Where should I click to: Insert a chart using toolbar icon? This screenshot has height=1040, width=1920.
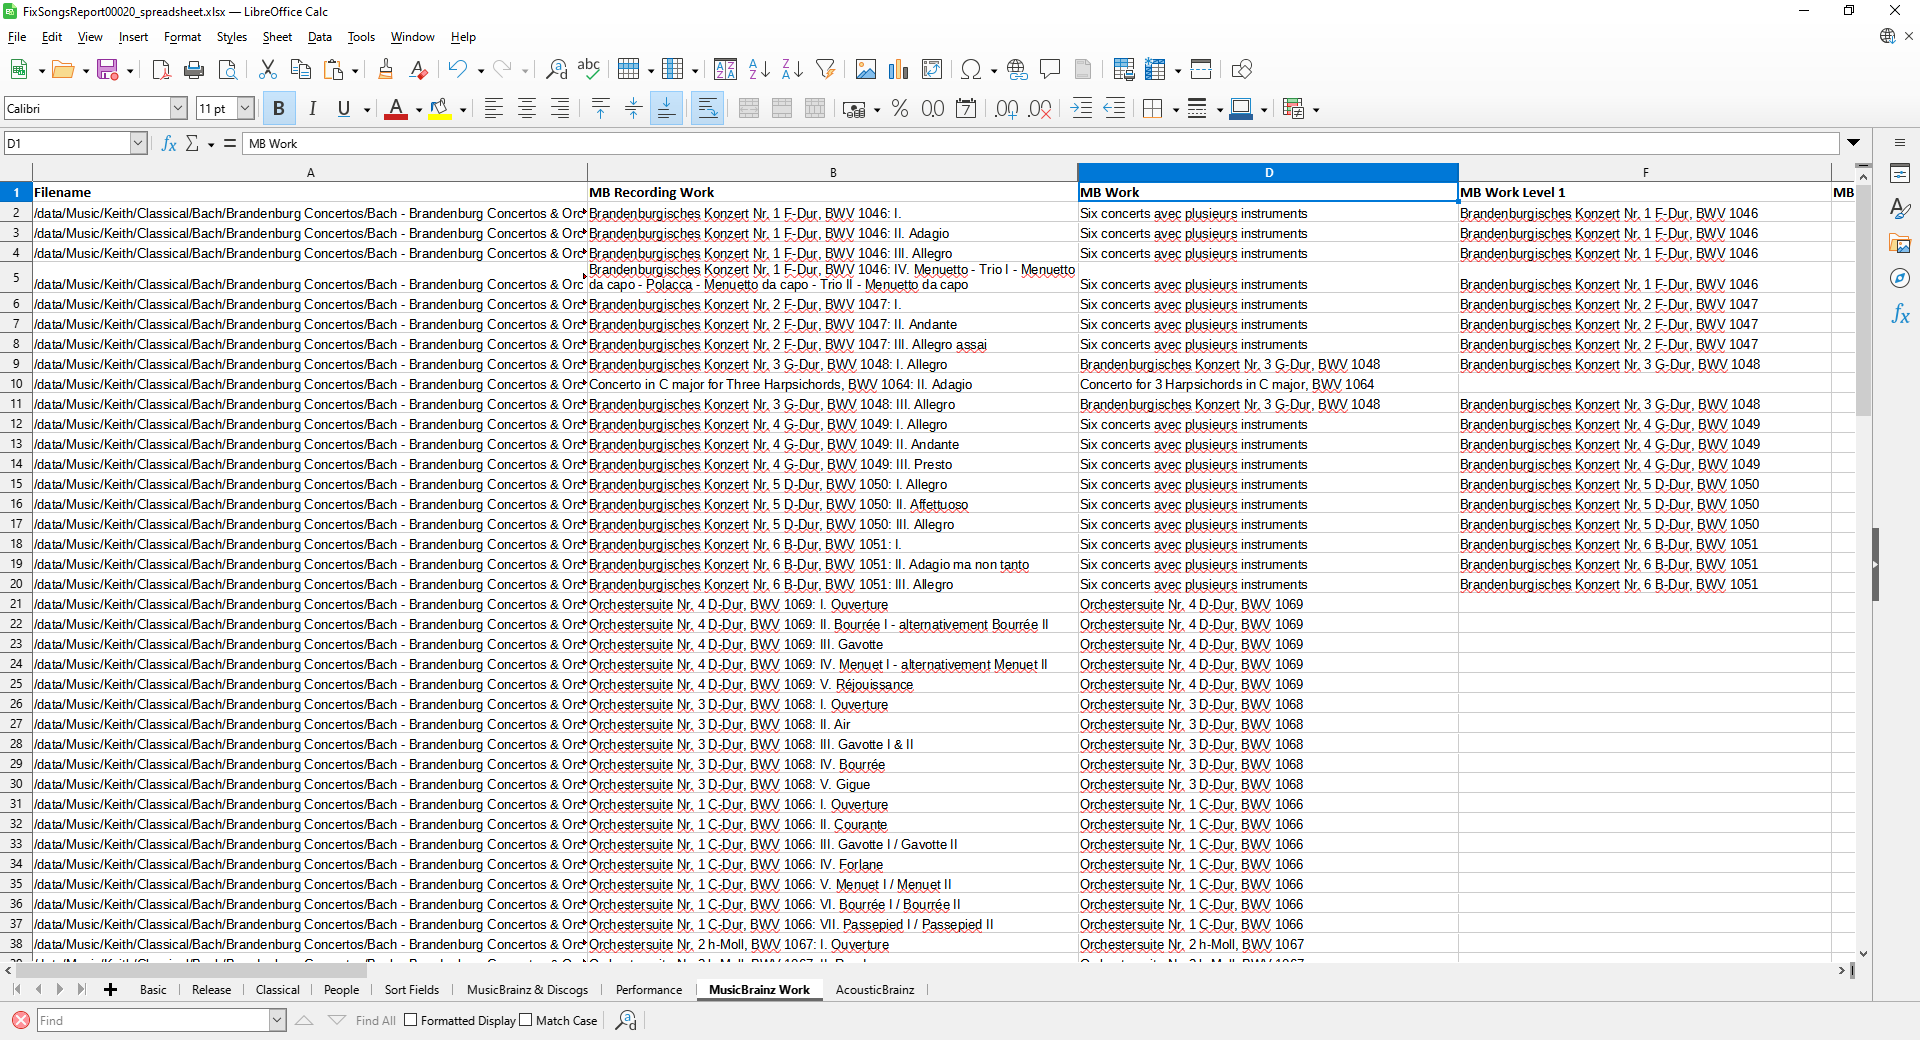point(899,69)
